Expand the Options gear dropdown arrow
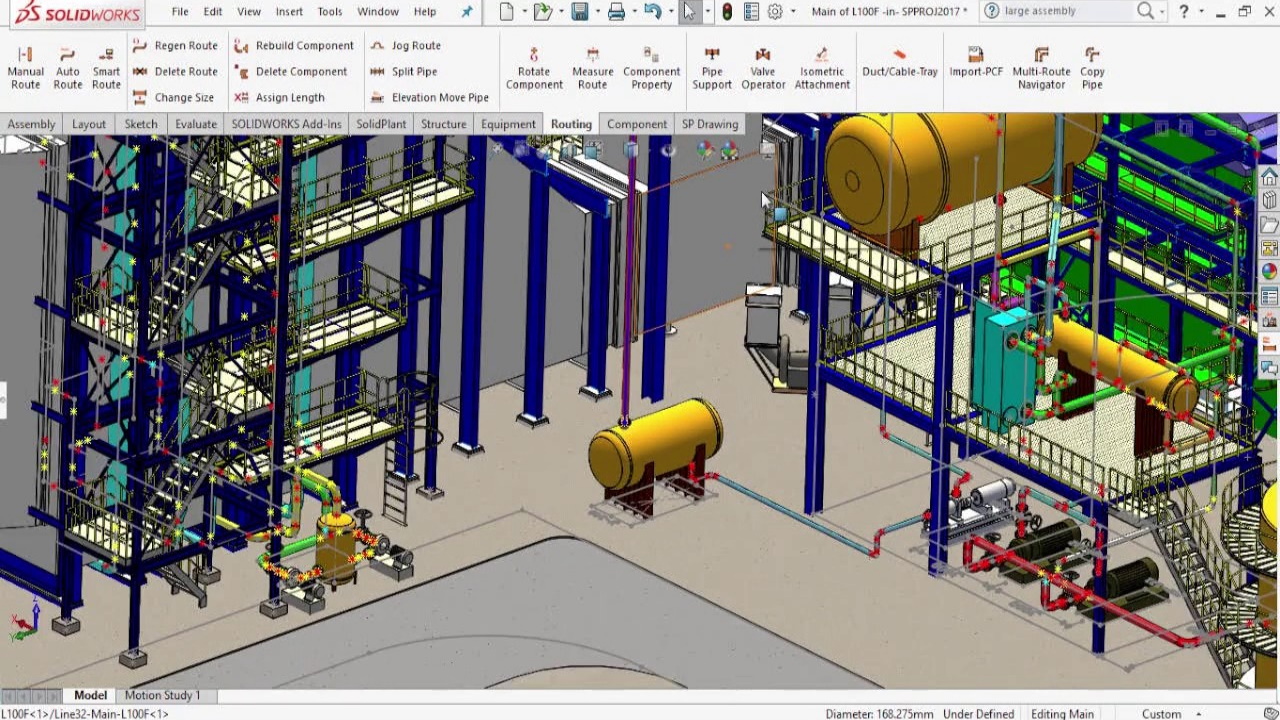Viewport: 1280px width, 720px height. [x=793, y=12]
